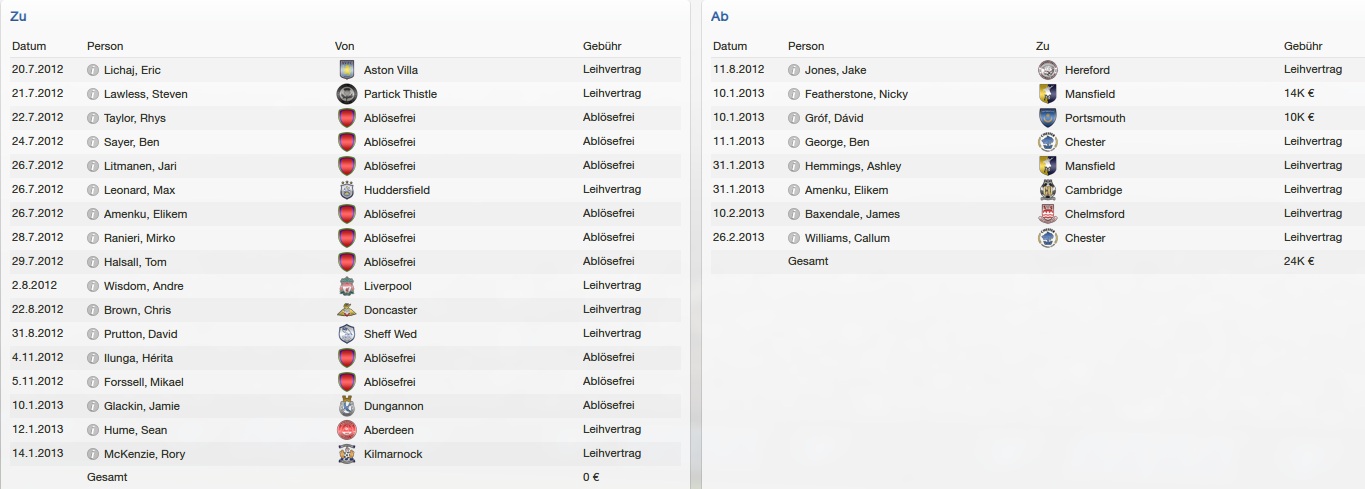Sort outgoing transfers by Gebühr header
The height and width of the screenshot is (489, 1365).
(1303, 46)
